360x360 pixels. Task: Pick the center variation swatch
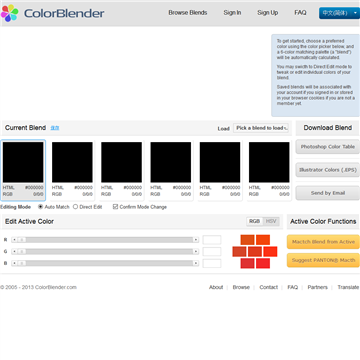255,251
